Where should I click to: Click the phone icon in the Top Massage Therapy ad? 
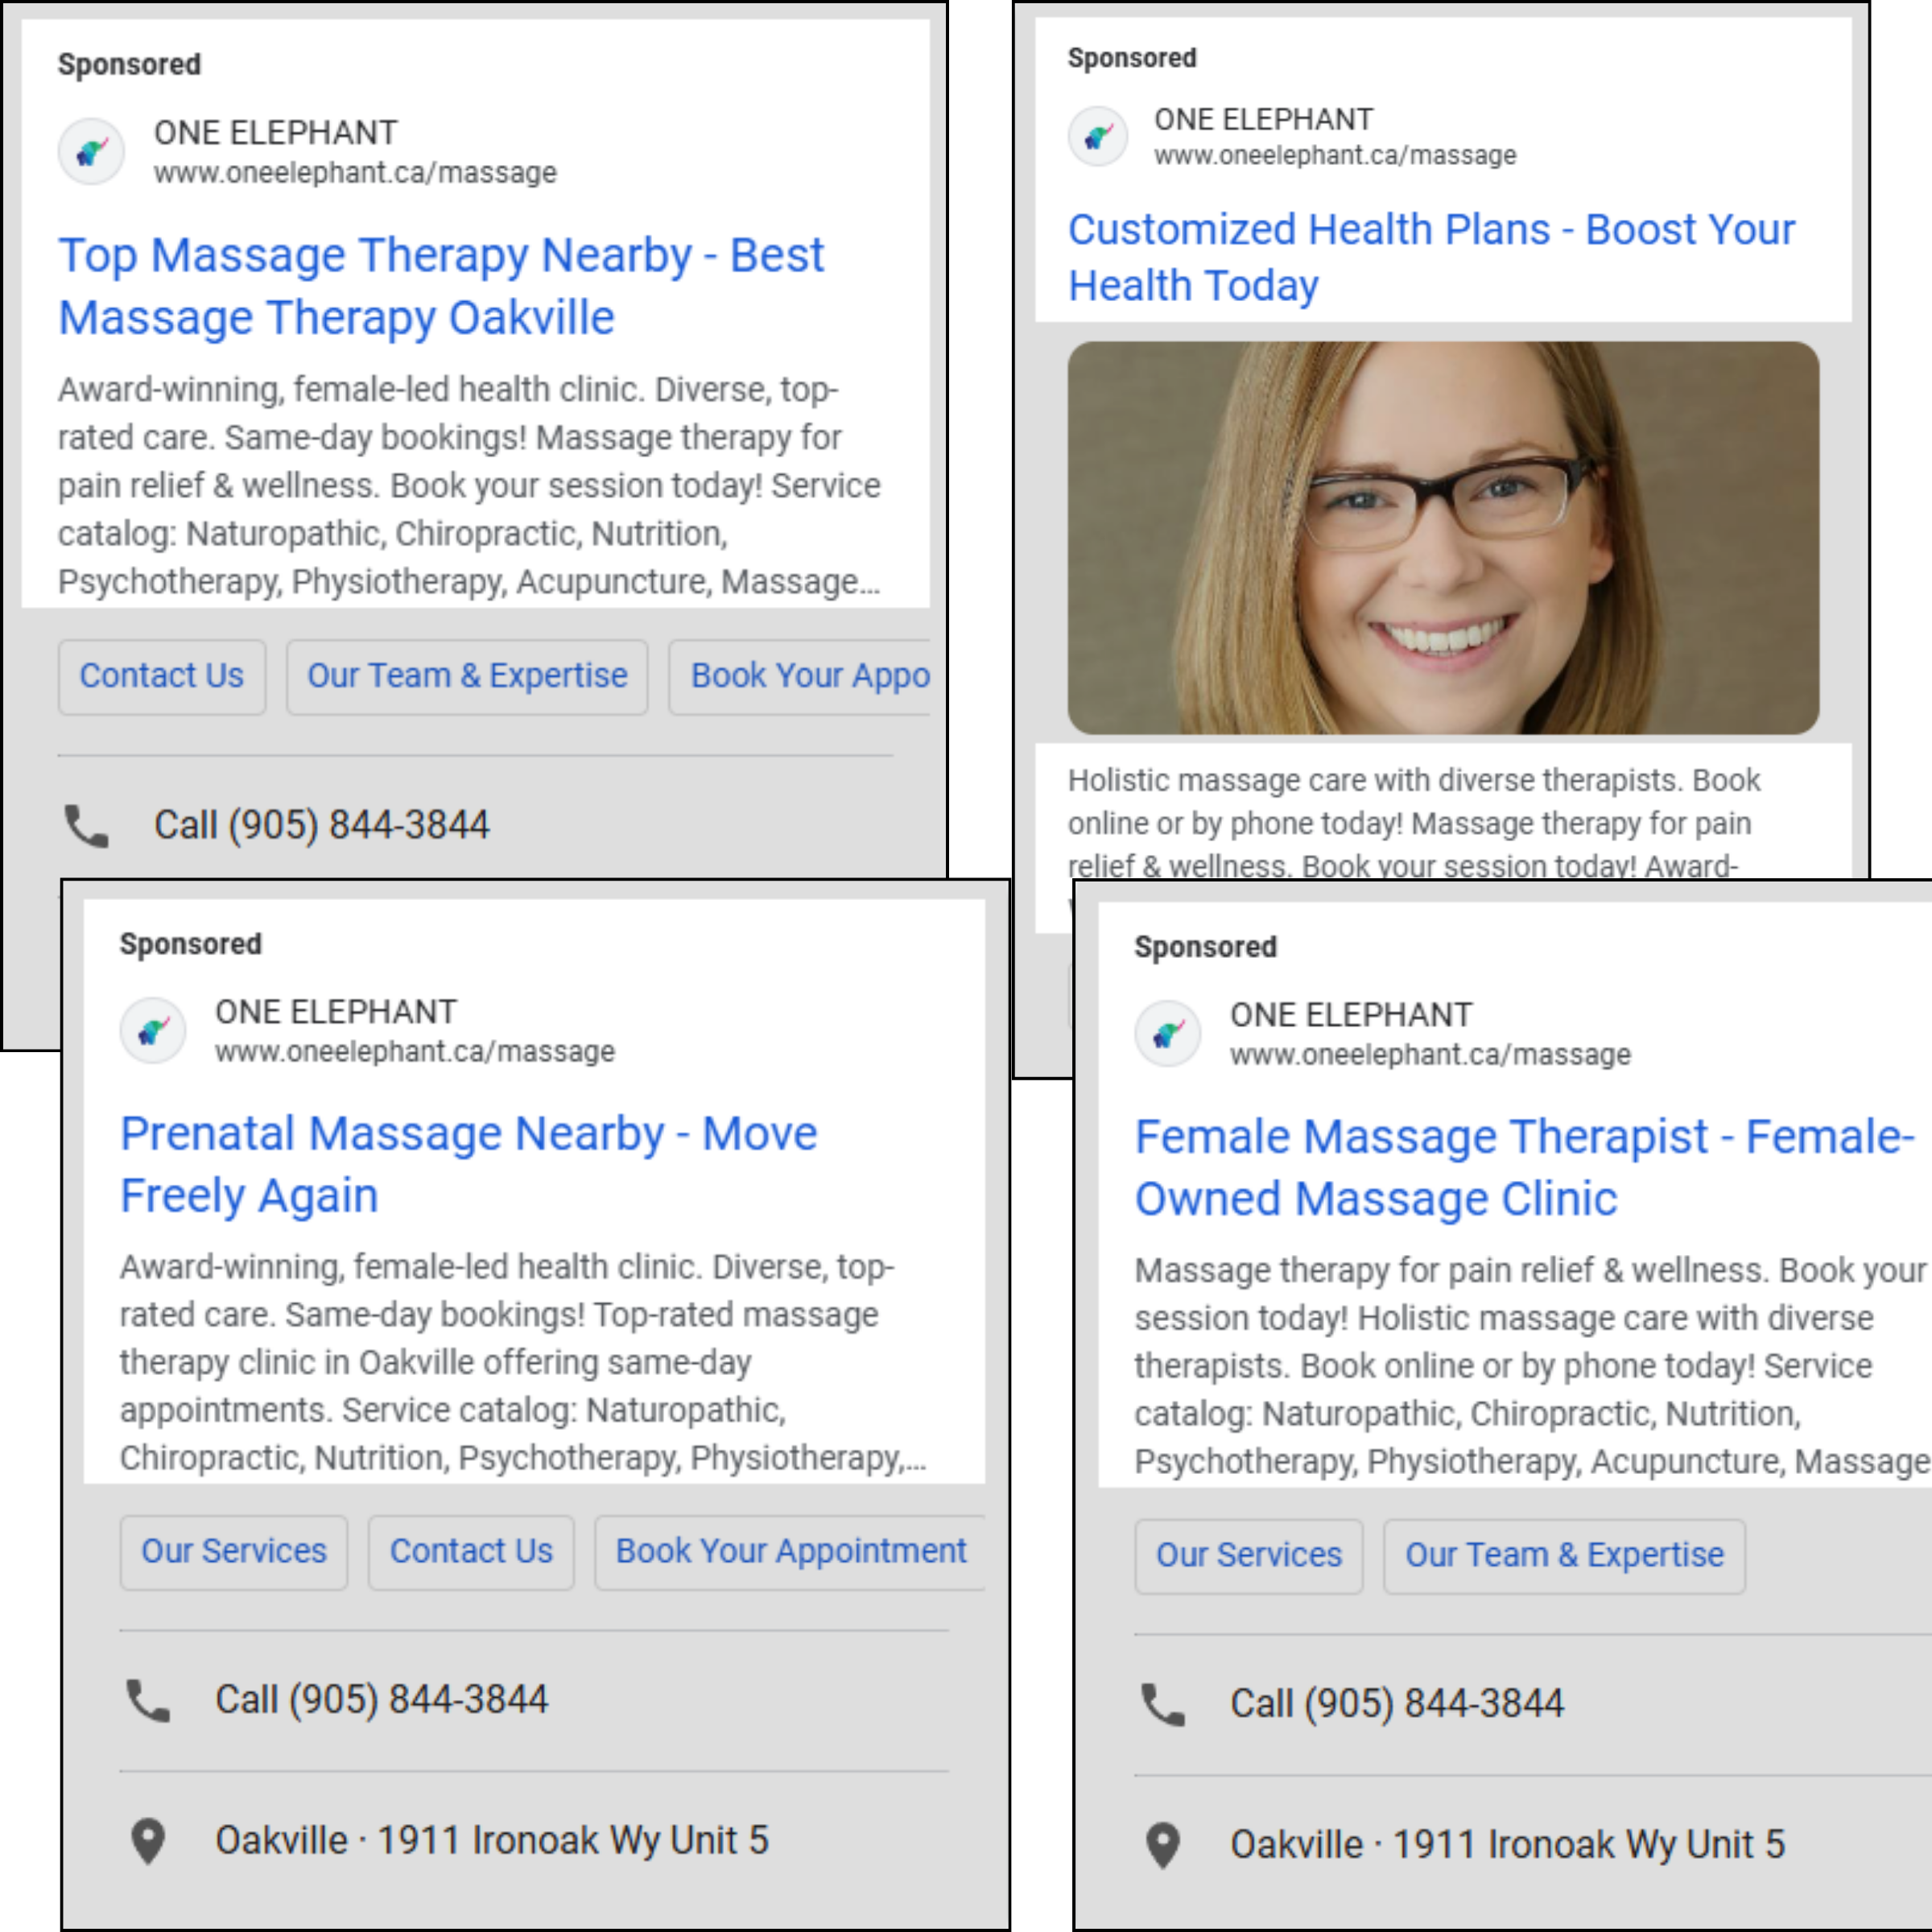click(x=86, y=826)
